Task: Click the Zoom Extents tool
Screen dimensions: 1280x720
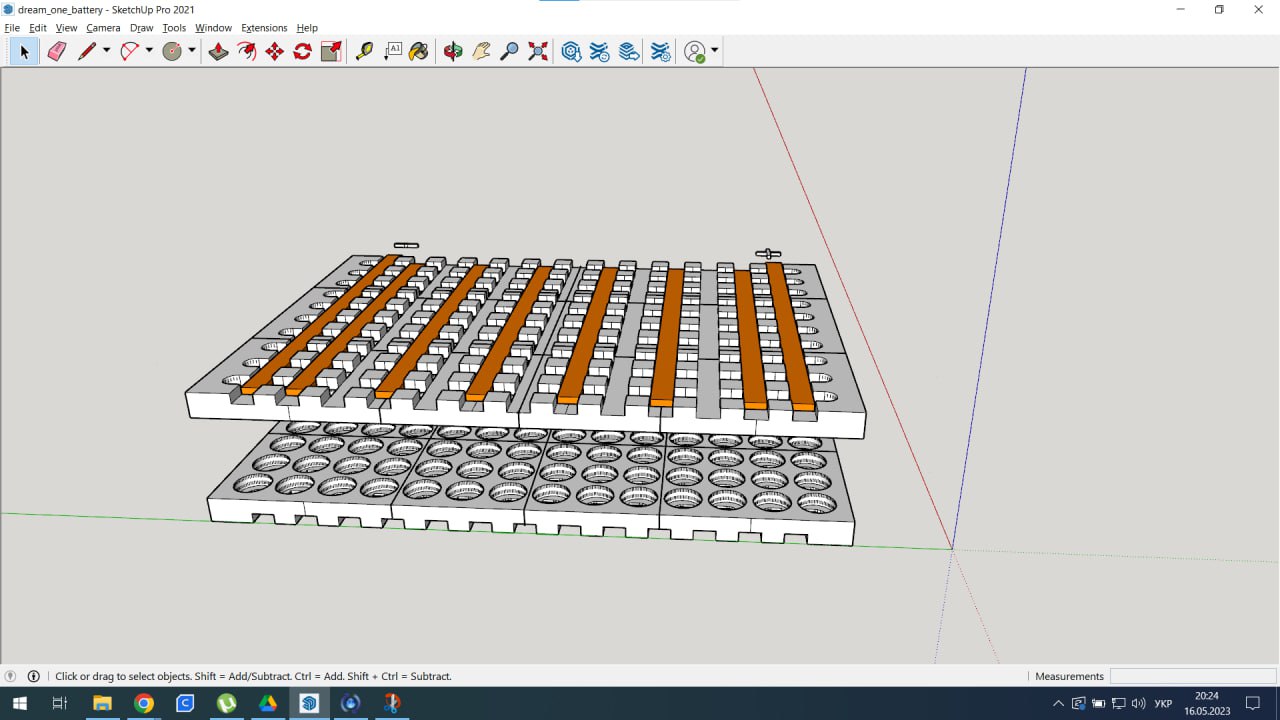Action: (538, 51)
